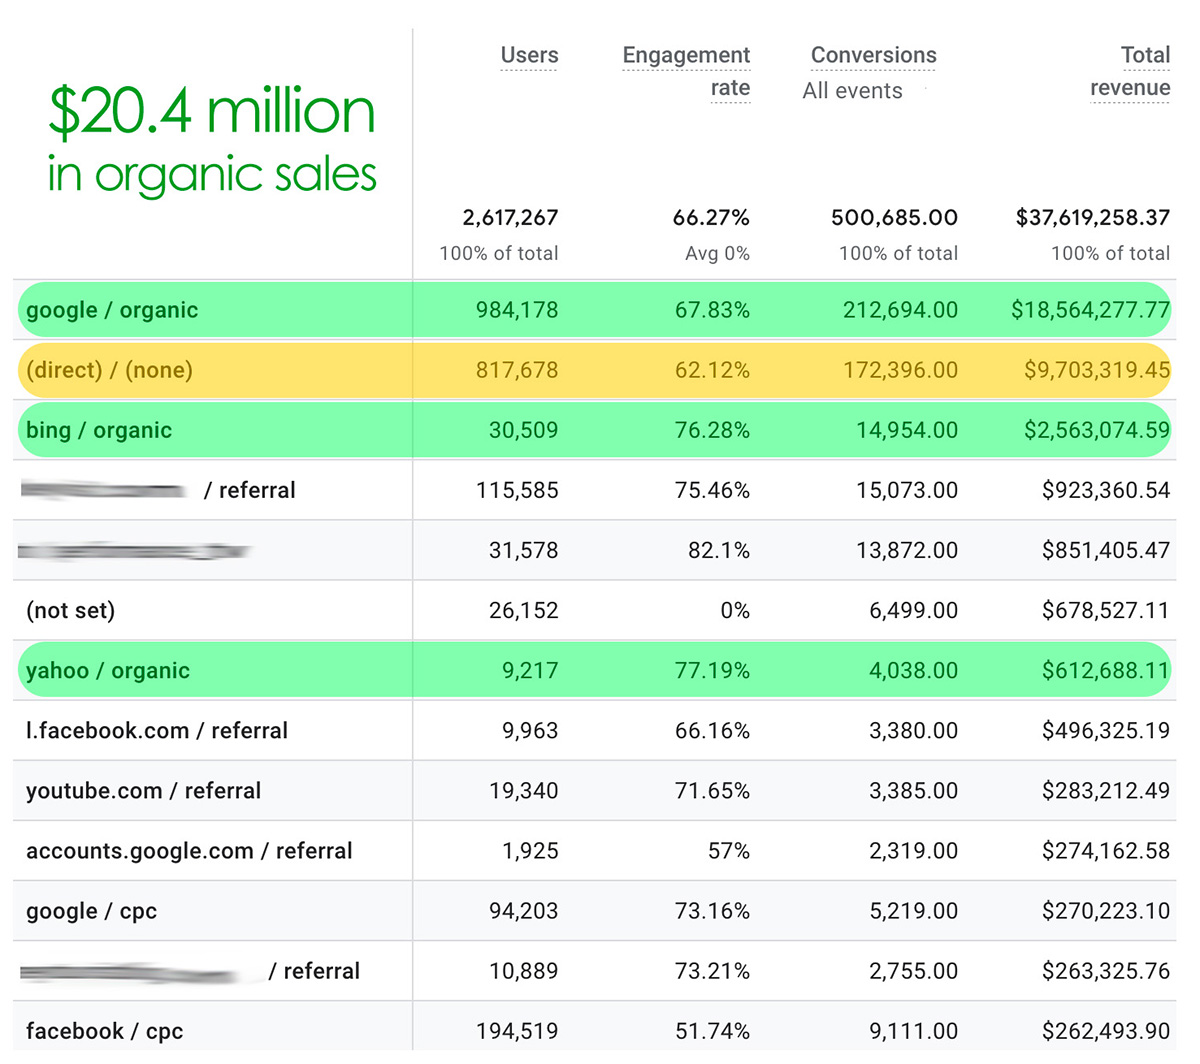The image size is (1200, 1064).
Task: Click referral revenue value $263,325.76
Action: click(1106, 970)
